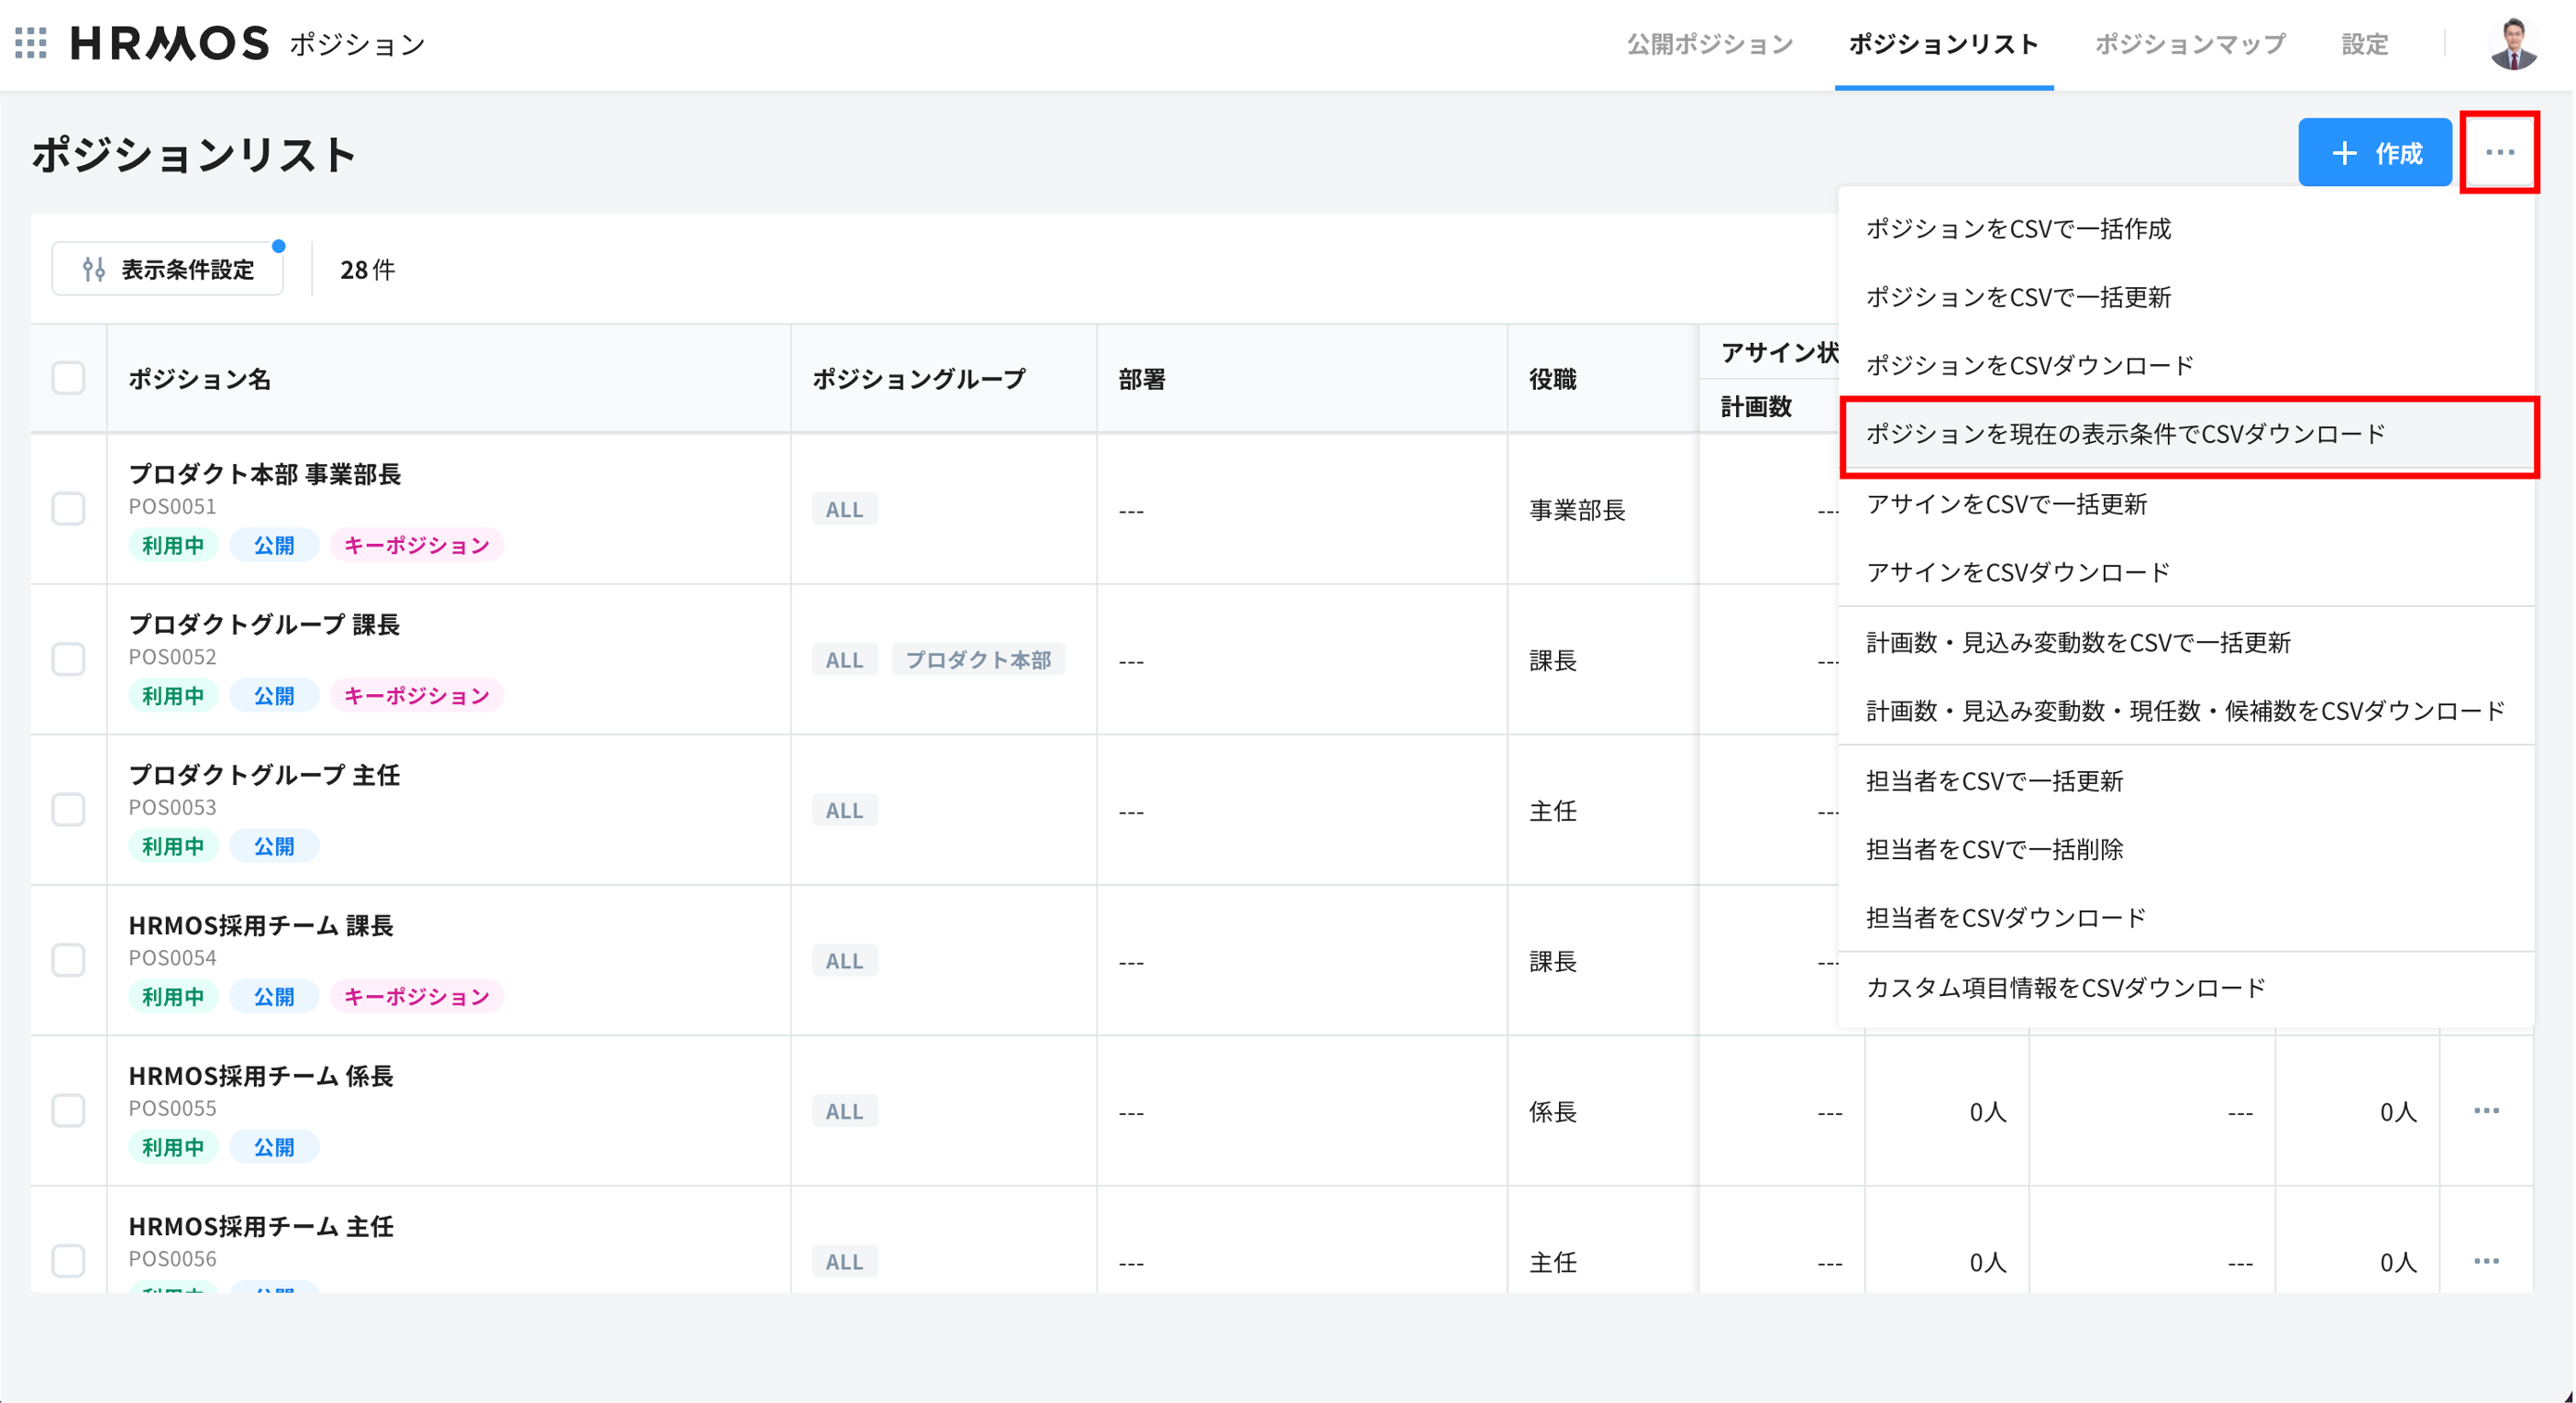The image size is (2576, 1403).
Task: Check the checkbox for プロダクトグループ 課長
Action: pos(68,660)
